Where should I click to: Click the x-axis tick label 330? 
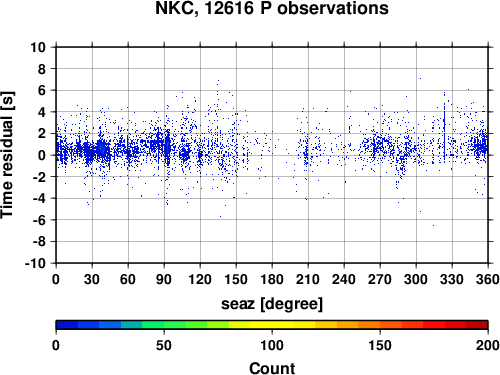tap(452, 279)
